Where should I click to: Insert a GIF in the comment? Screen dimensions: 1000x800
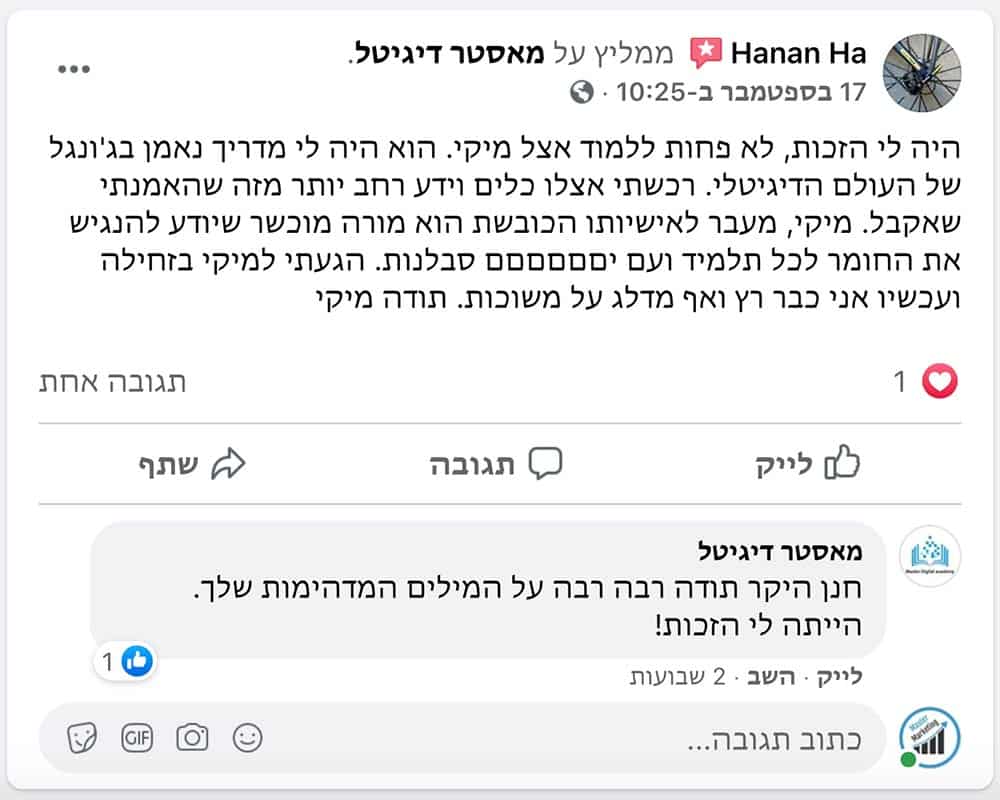click(137, 739)
